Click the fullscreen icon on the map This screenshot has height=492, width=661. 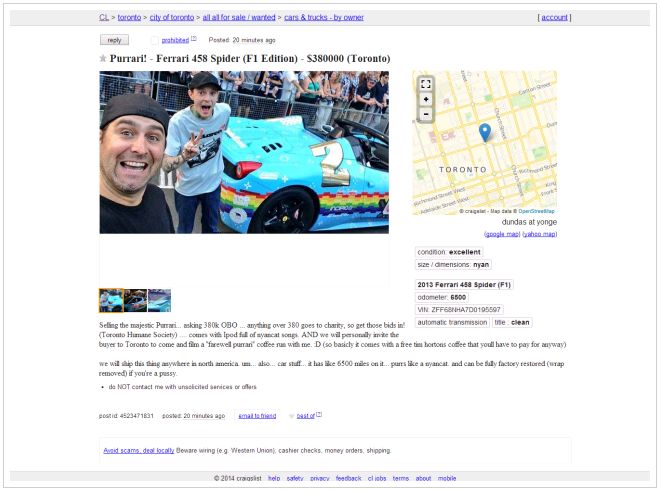[426, 84]
